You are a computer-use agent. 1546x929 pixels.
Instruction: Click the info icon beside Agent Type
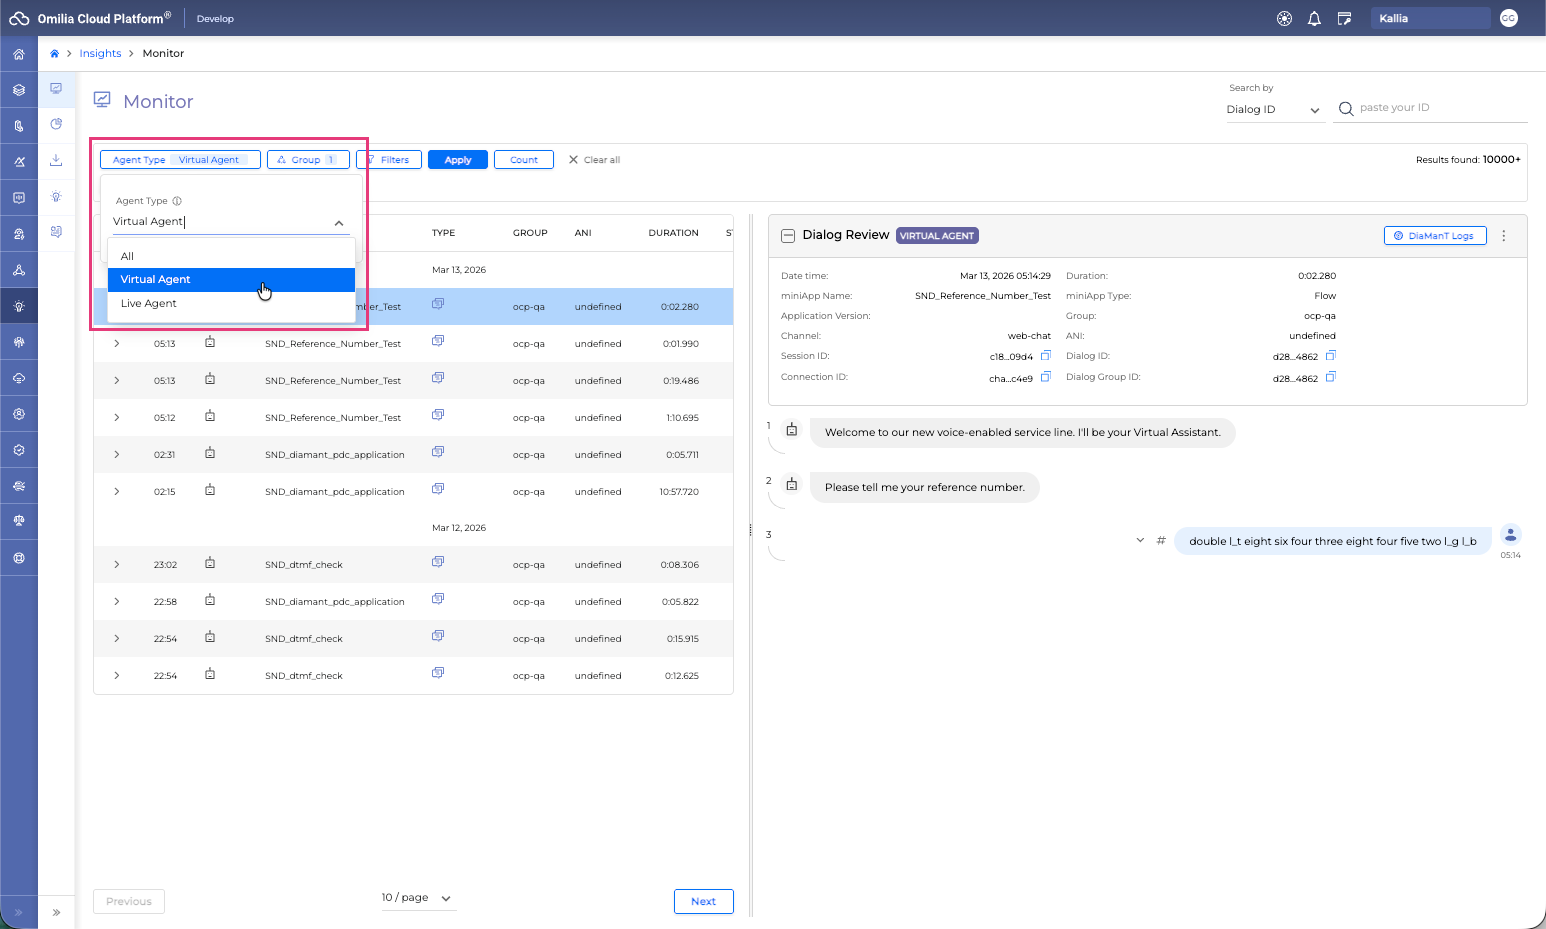pos(177,201)
